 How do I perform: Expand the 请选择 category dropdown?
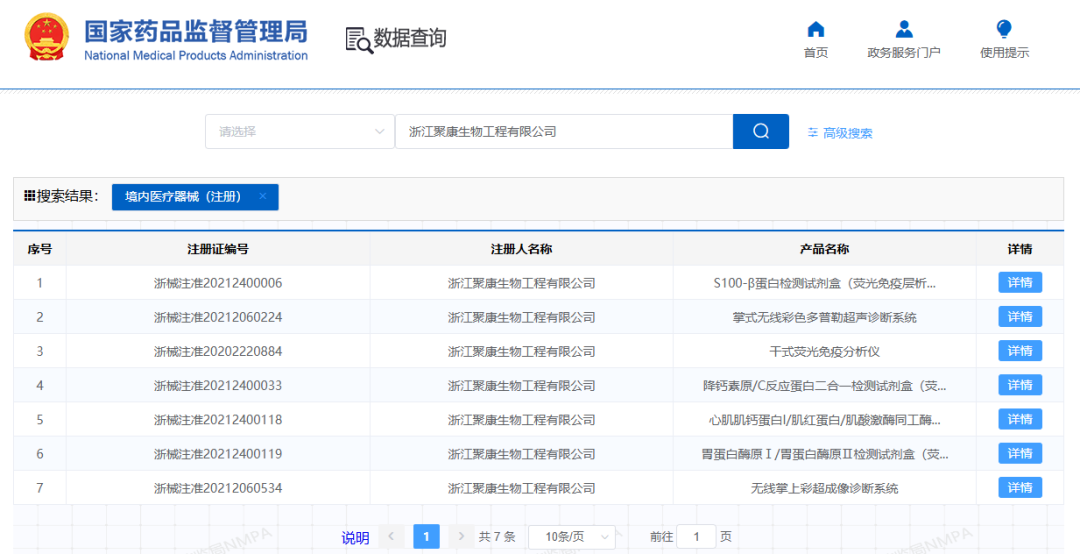300,132
